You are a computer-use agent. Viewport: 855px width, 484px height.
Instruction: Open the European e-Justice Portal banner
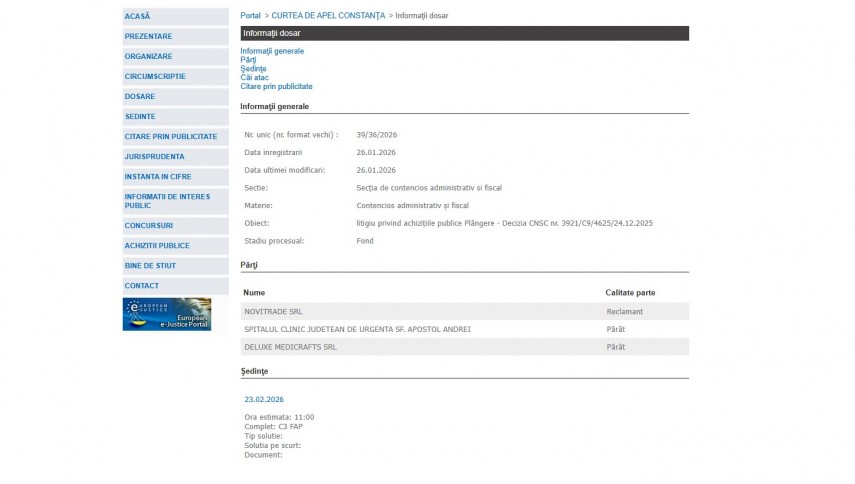(x=166, y=314)
